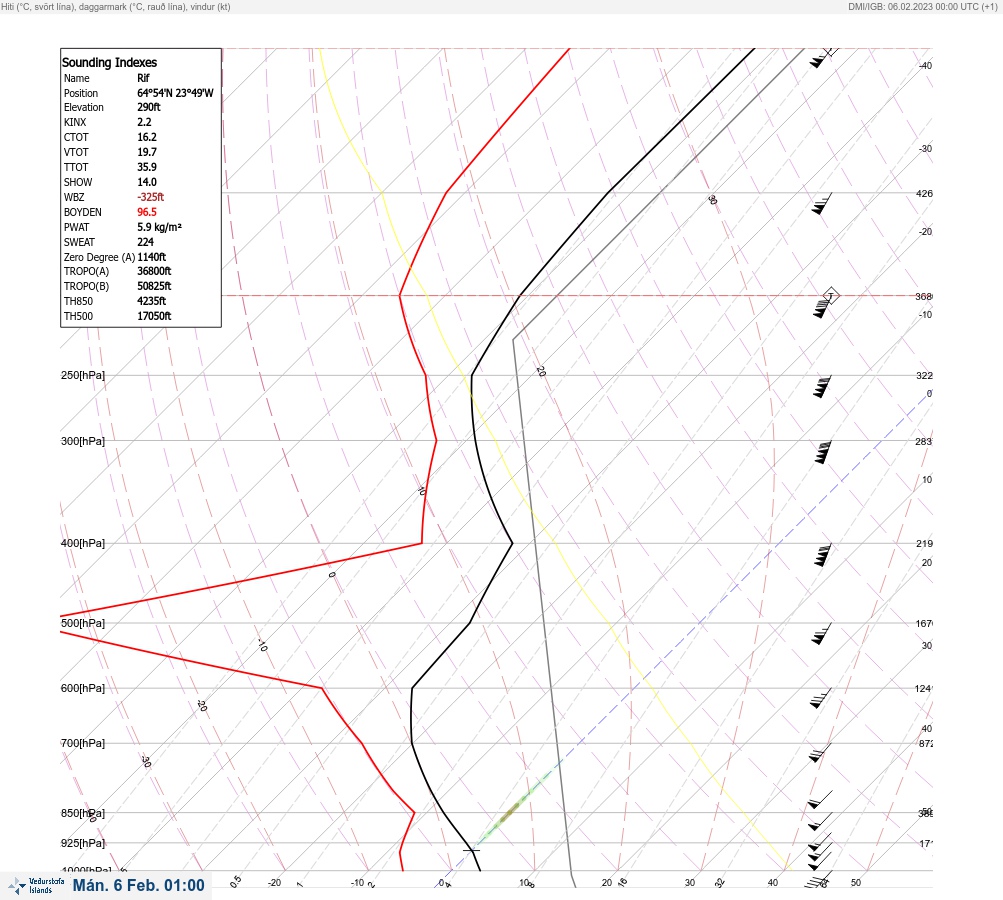The image size is (1003, 900).
Task: Select the TH850 value '4235ft'
Action: (152, 301)
